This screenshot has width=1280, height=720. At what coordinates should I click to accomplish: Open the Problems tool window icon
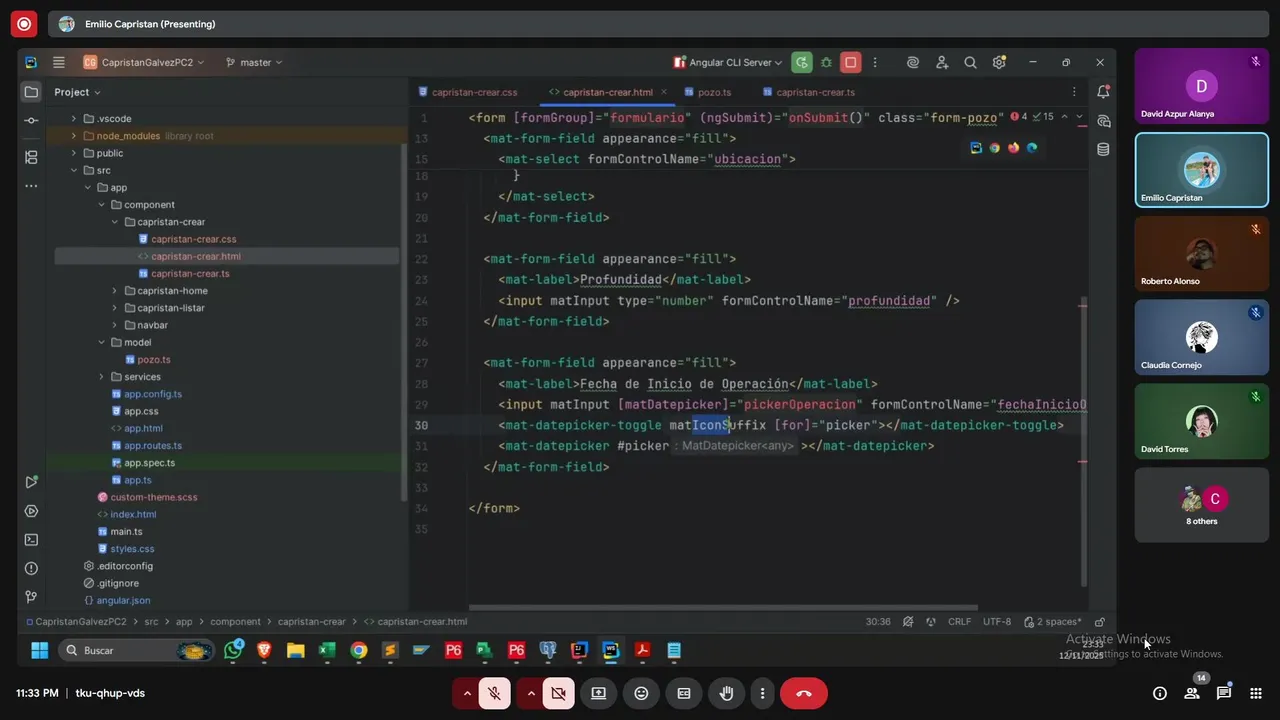pyautogui.click(x=31, y=569)
